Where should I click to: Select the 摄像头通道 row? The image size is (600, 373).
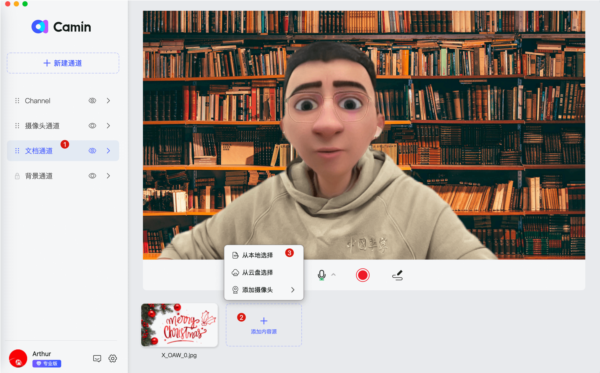click(63, 126)
